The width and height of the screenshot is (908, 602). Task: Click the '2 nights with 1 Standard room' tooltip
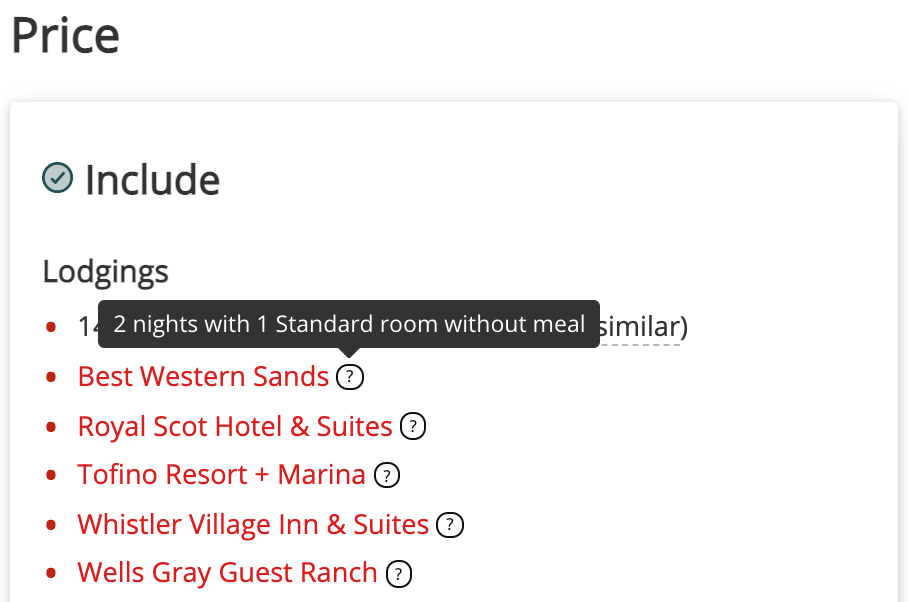tap(349, 324)
